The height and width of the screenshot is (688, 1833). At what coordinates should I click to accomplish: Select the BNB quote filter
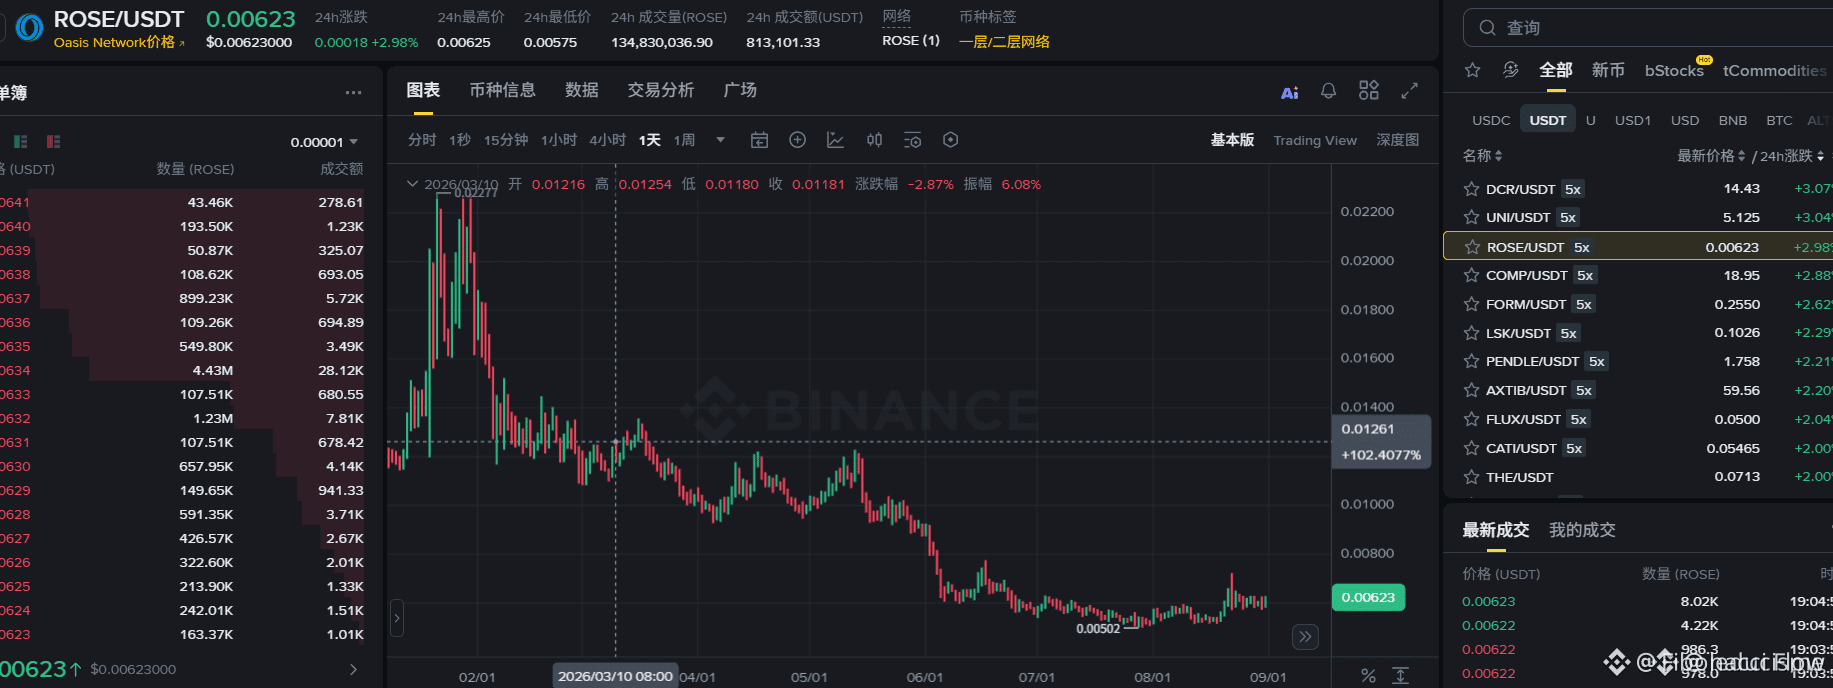click(1733, 120)
